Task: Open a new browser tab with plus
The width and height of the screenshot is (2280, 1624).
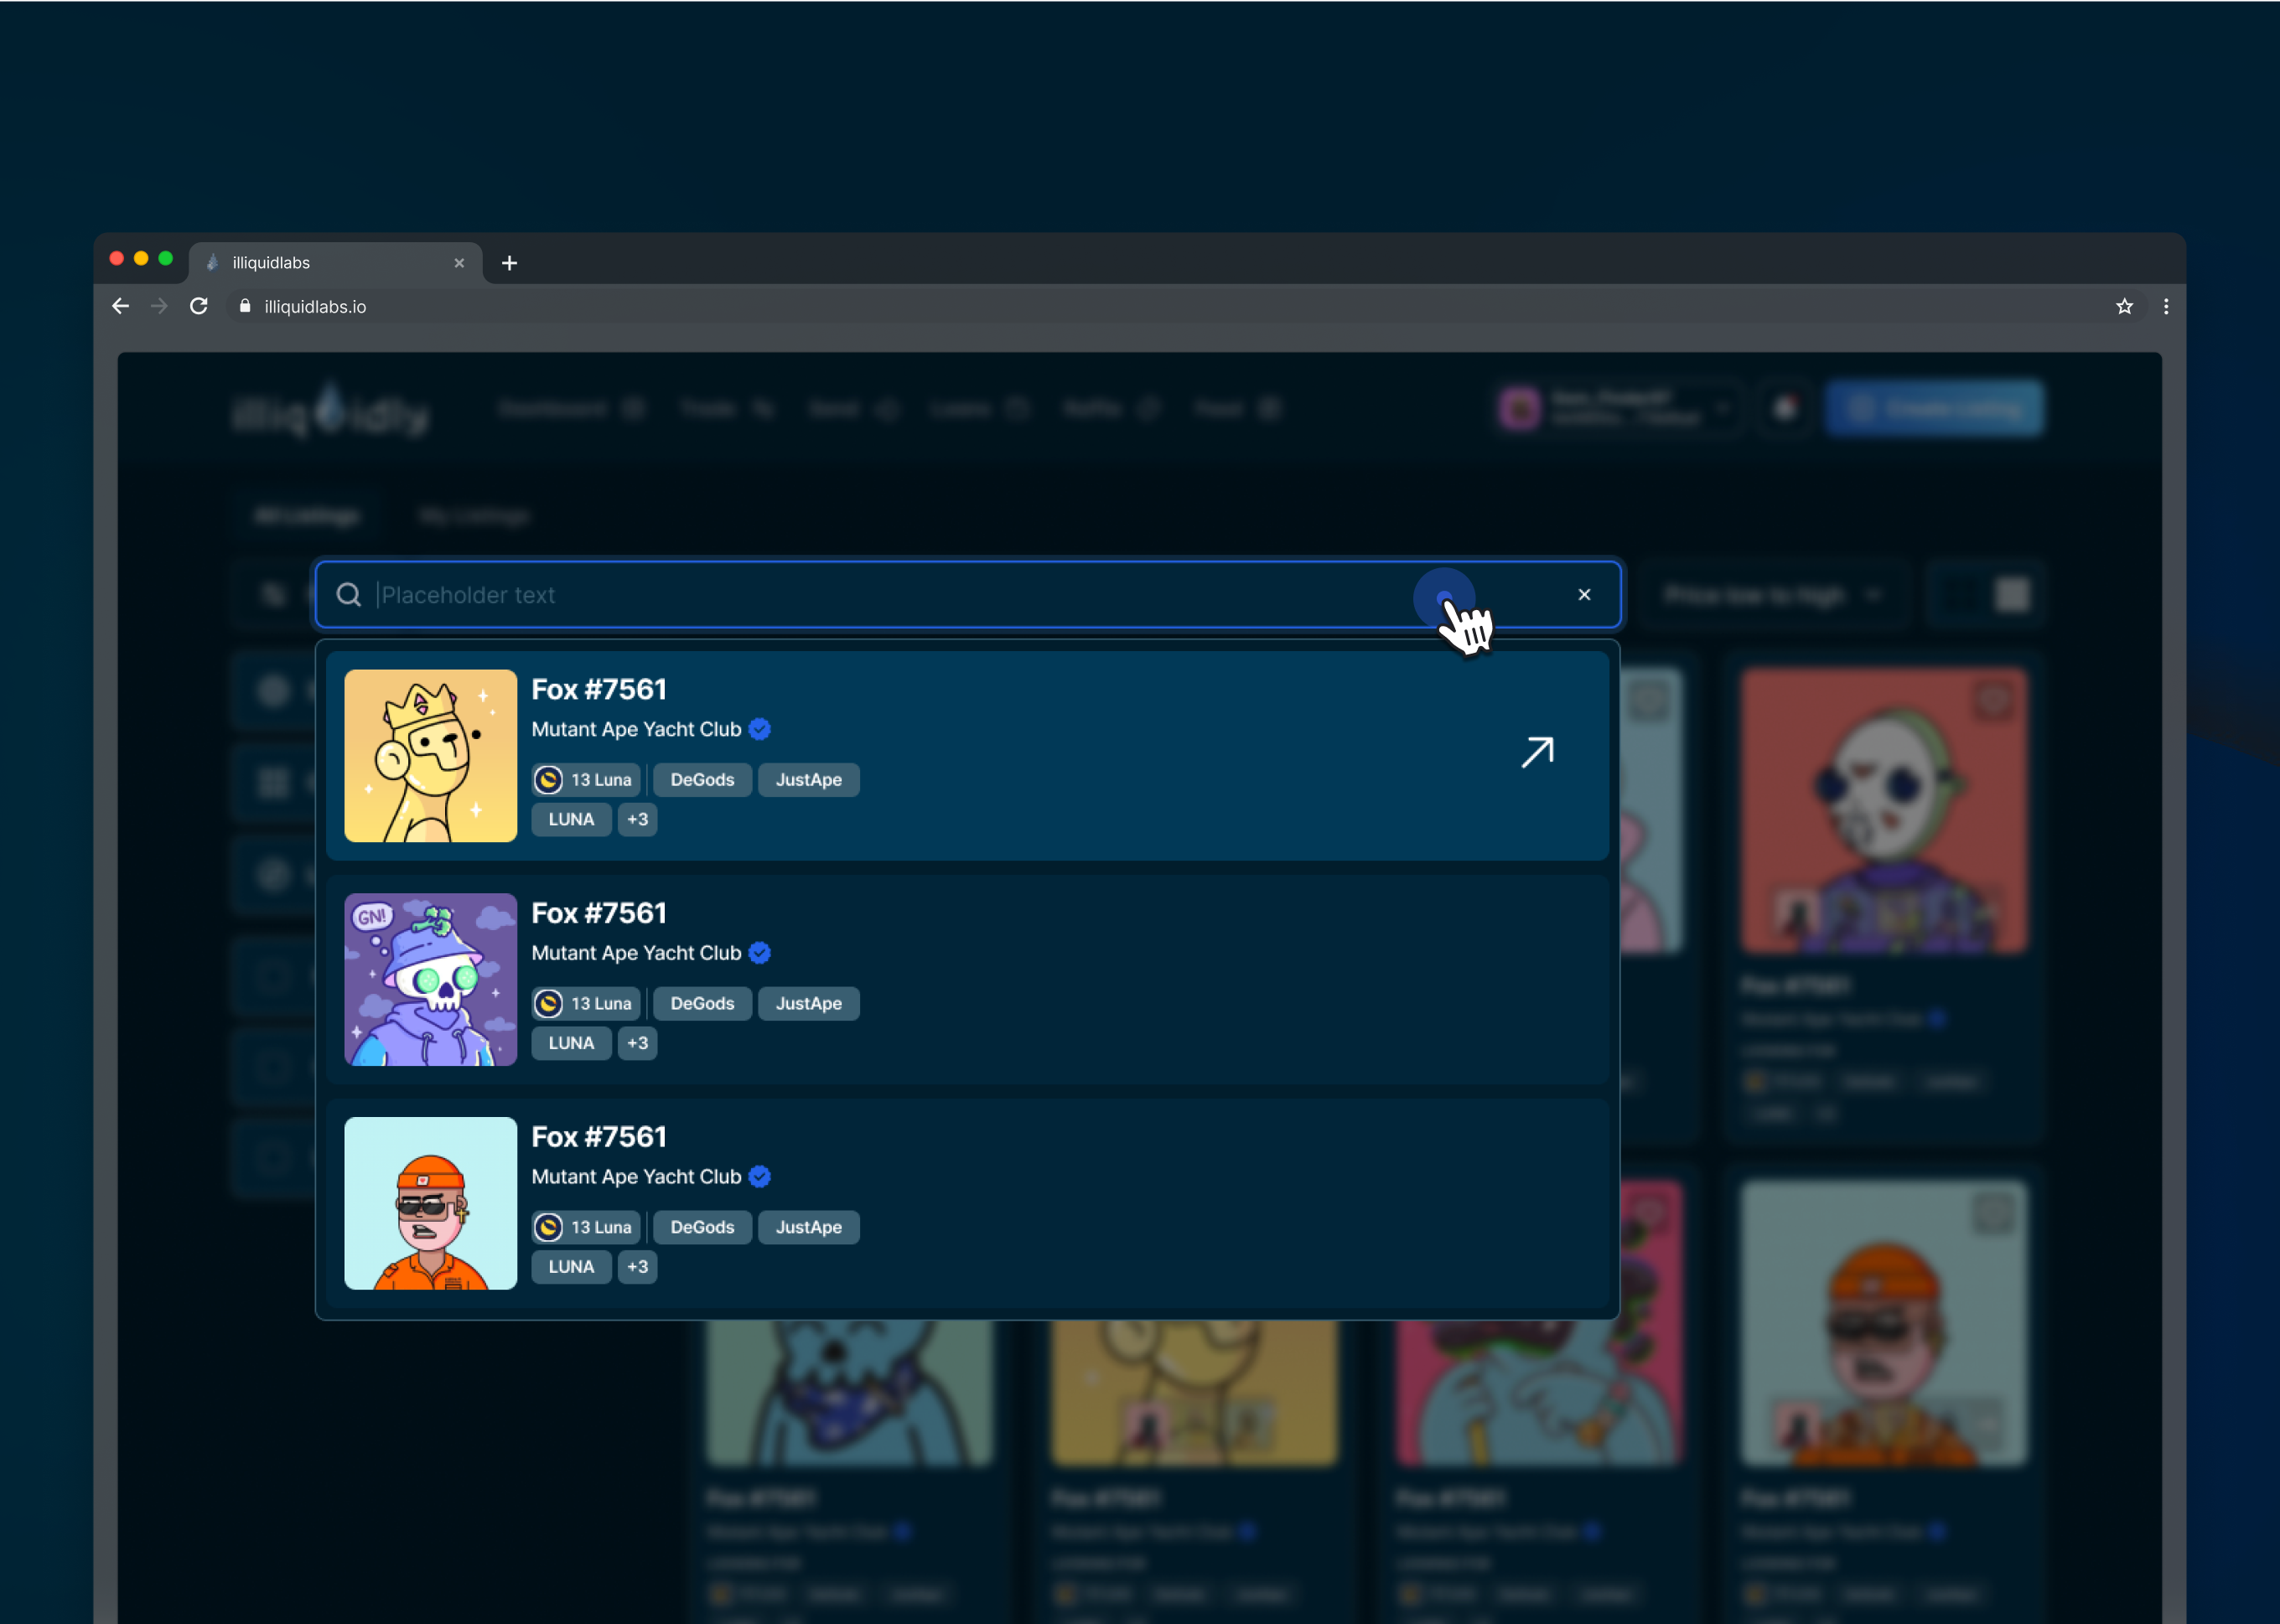Action: [x=509, y=263]
